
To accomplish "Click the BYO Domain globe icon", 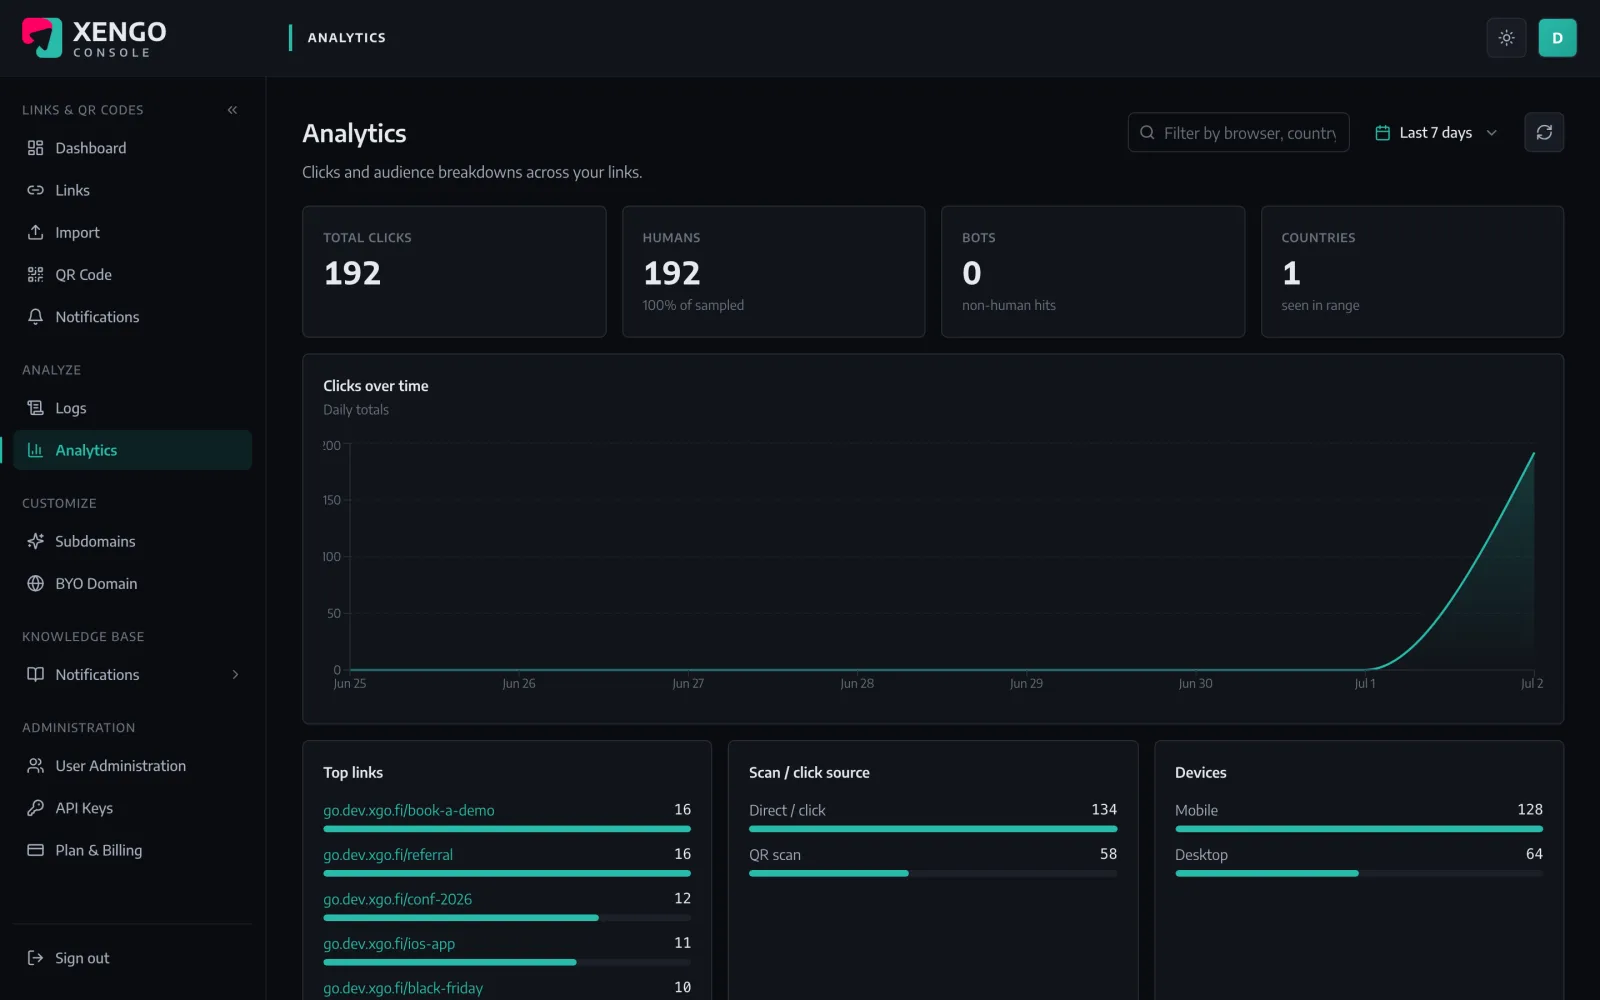I will pyautogui.click(x=35, y=583).
